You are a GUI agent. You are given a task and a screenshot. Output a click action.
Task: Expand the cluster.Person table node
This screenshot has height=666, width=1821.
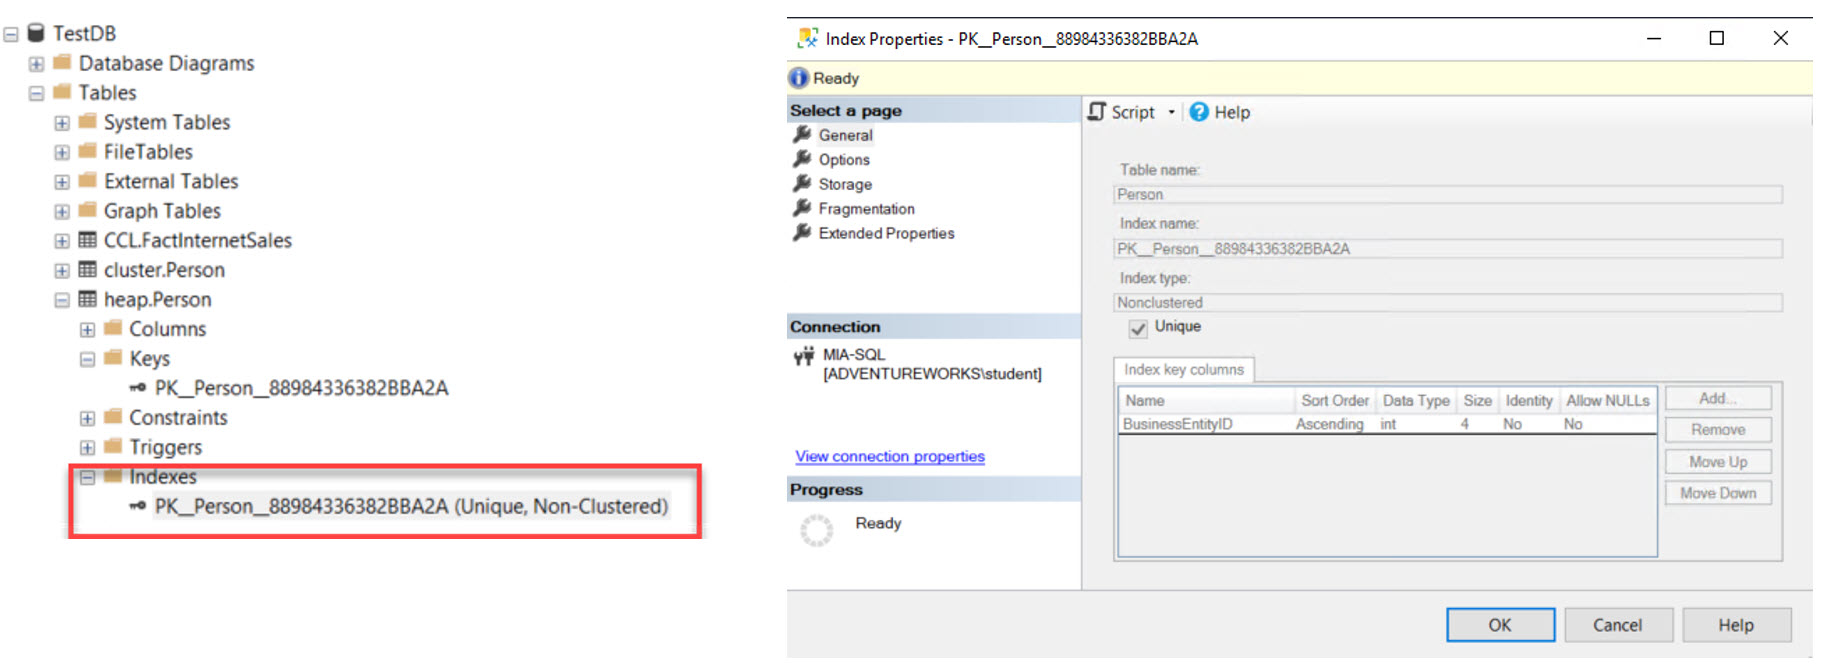[x=62, y=270]
